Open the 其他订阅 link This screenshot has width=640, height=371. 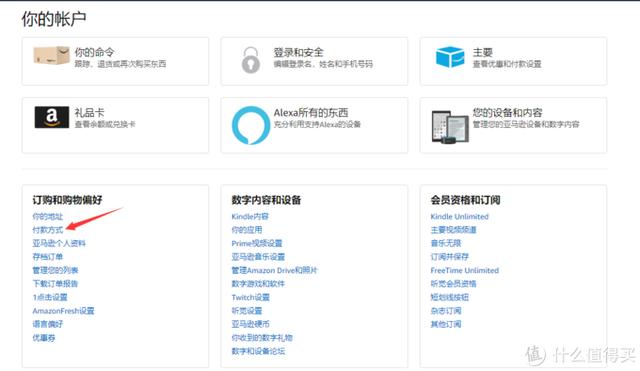(446, 324)
